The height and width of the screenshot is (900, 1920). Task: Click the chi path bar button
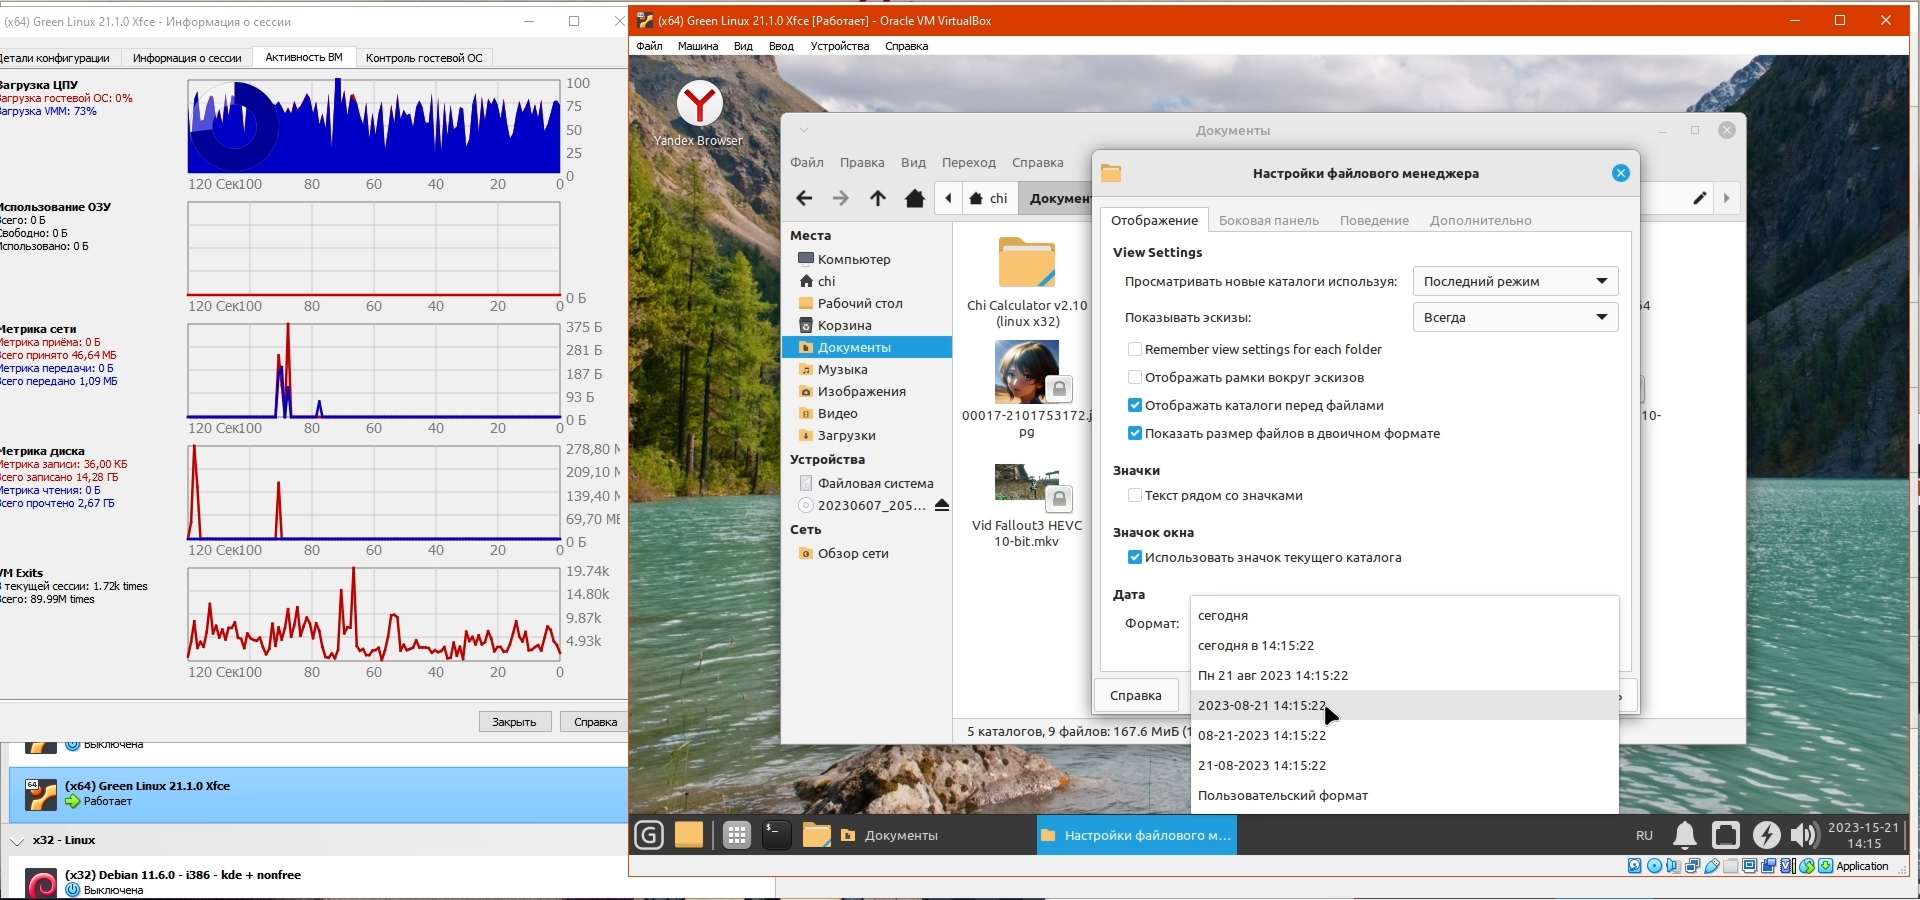pos(989,198)
